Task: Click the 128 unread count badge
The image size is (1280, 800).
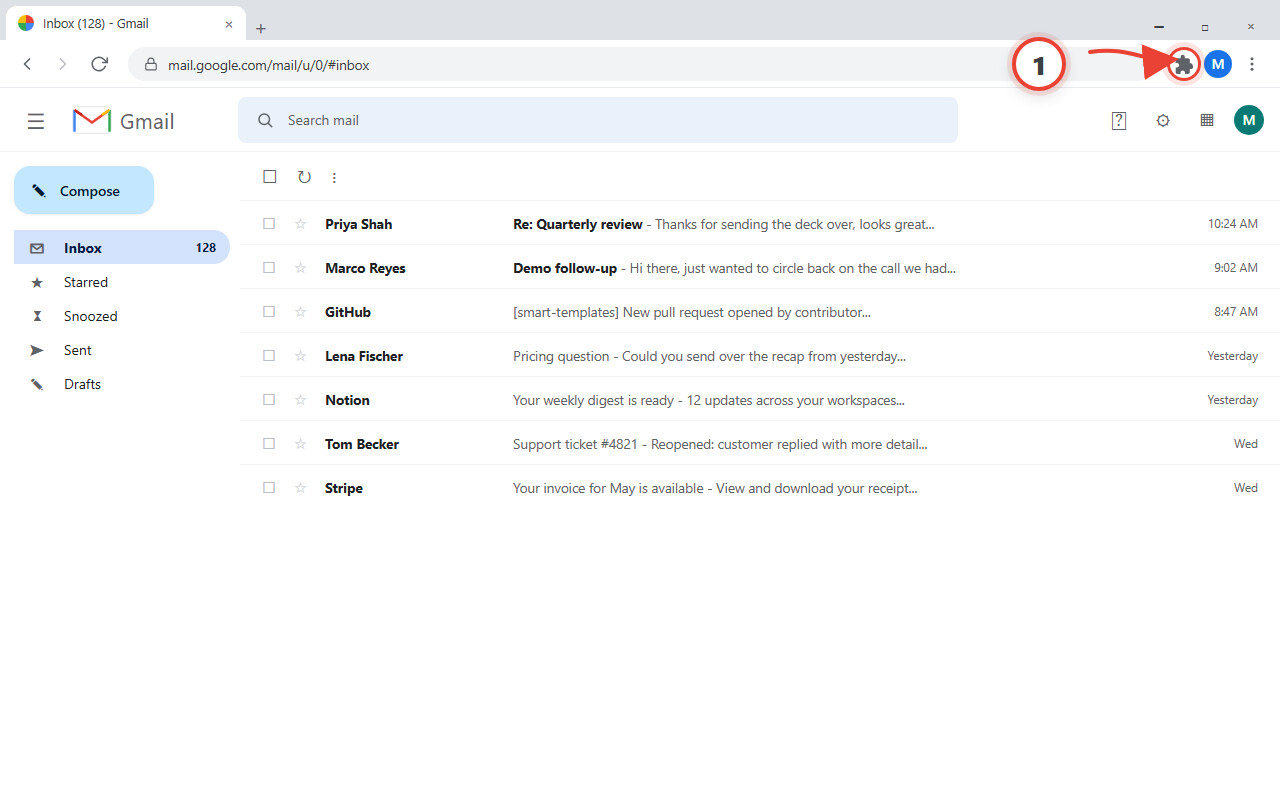Action: click(x=206, y=248)
